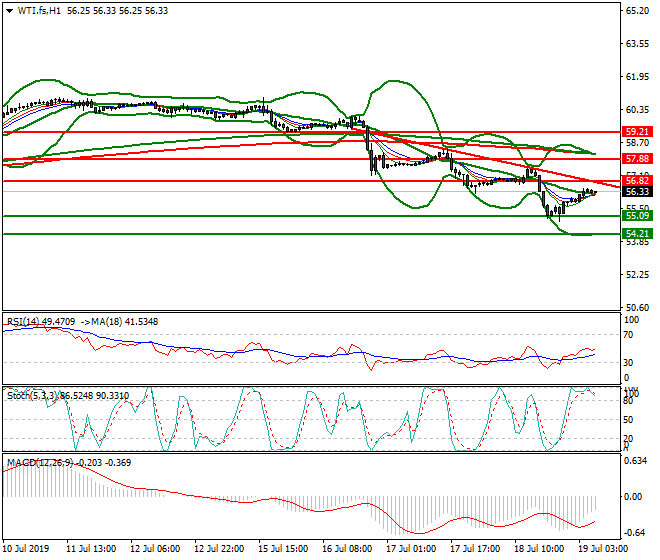660x560 pixels.
Task: Click the MACD scale value -0.64
Action: (633, 533)
